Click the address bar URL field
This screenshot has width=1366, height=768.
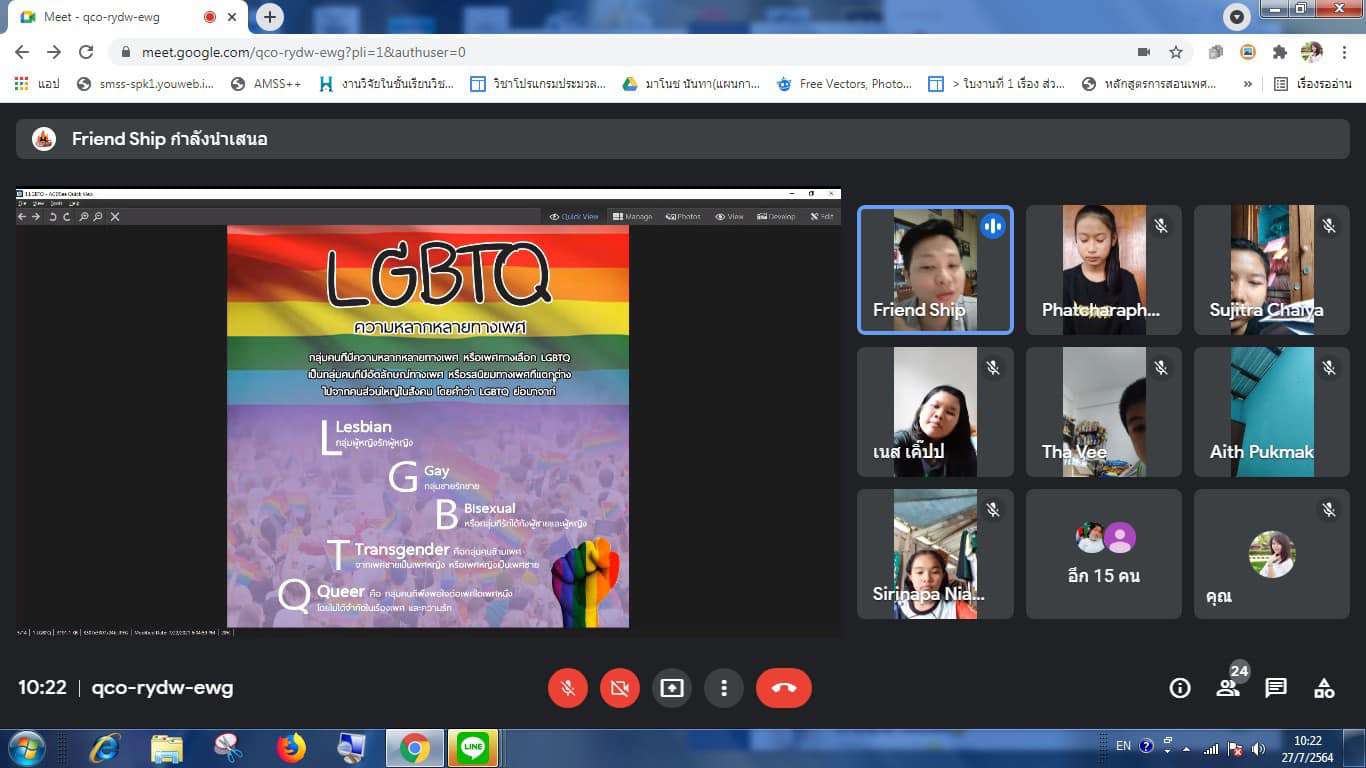(600, 52)
